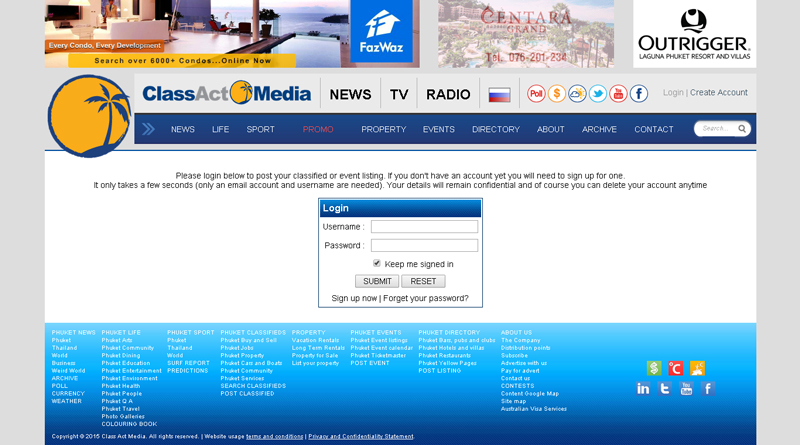
Task: Click the ClassAct Media logo
Action: point(227,93)
